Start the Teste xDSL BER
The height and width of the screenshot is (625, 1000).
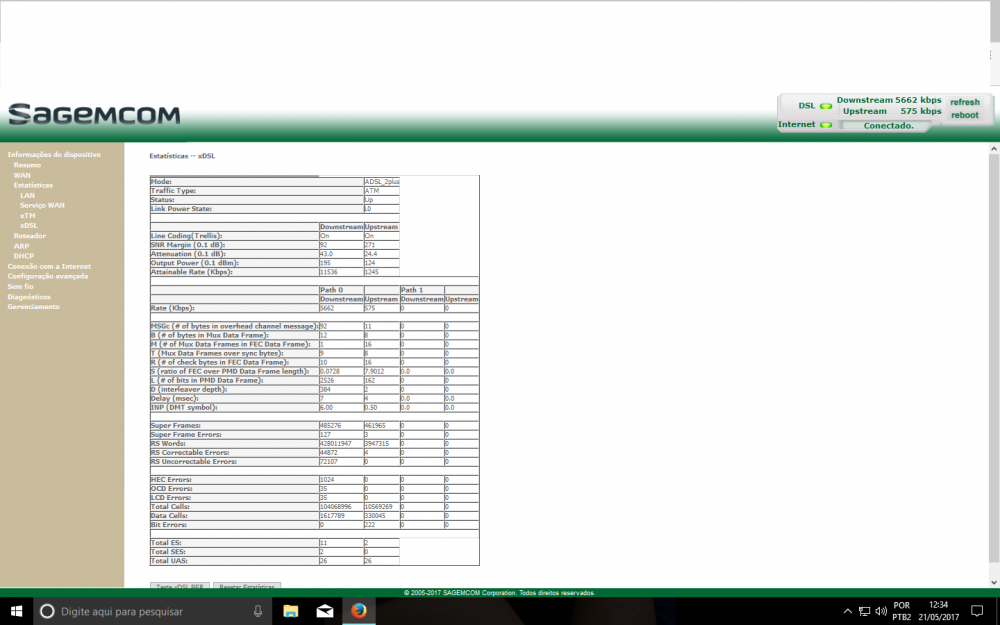pyautogui.click(x=181, y=586)
